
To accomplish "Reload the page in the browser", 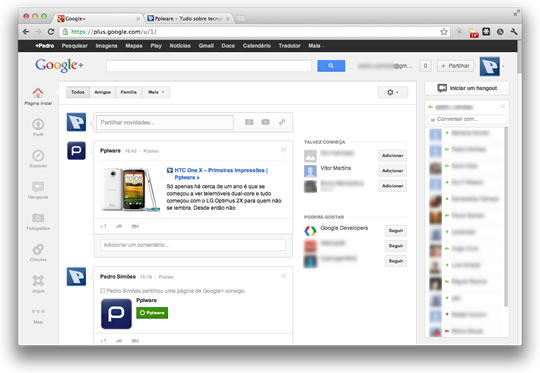I will (51, 32).
